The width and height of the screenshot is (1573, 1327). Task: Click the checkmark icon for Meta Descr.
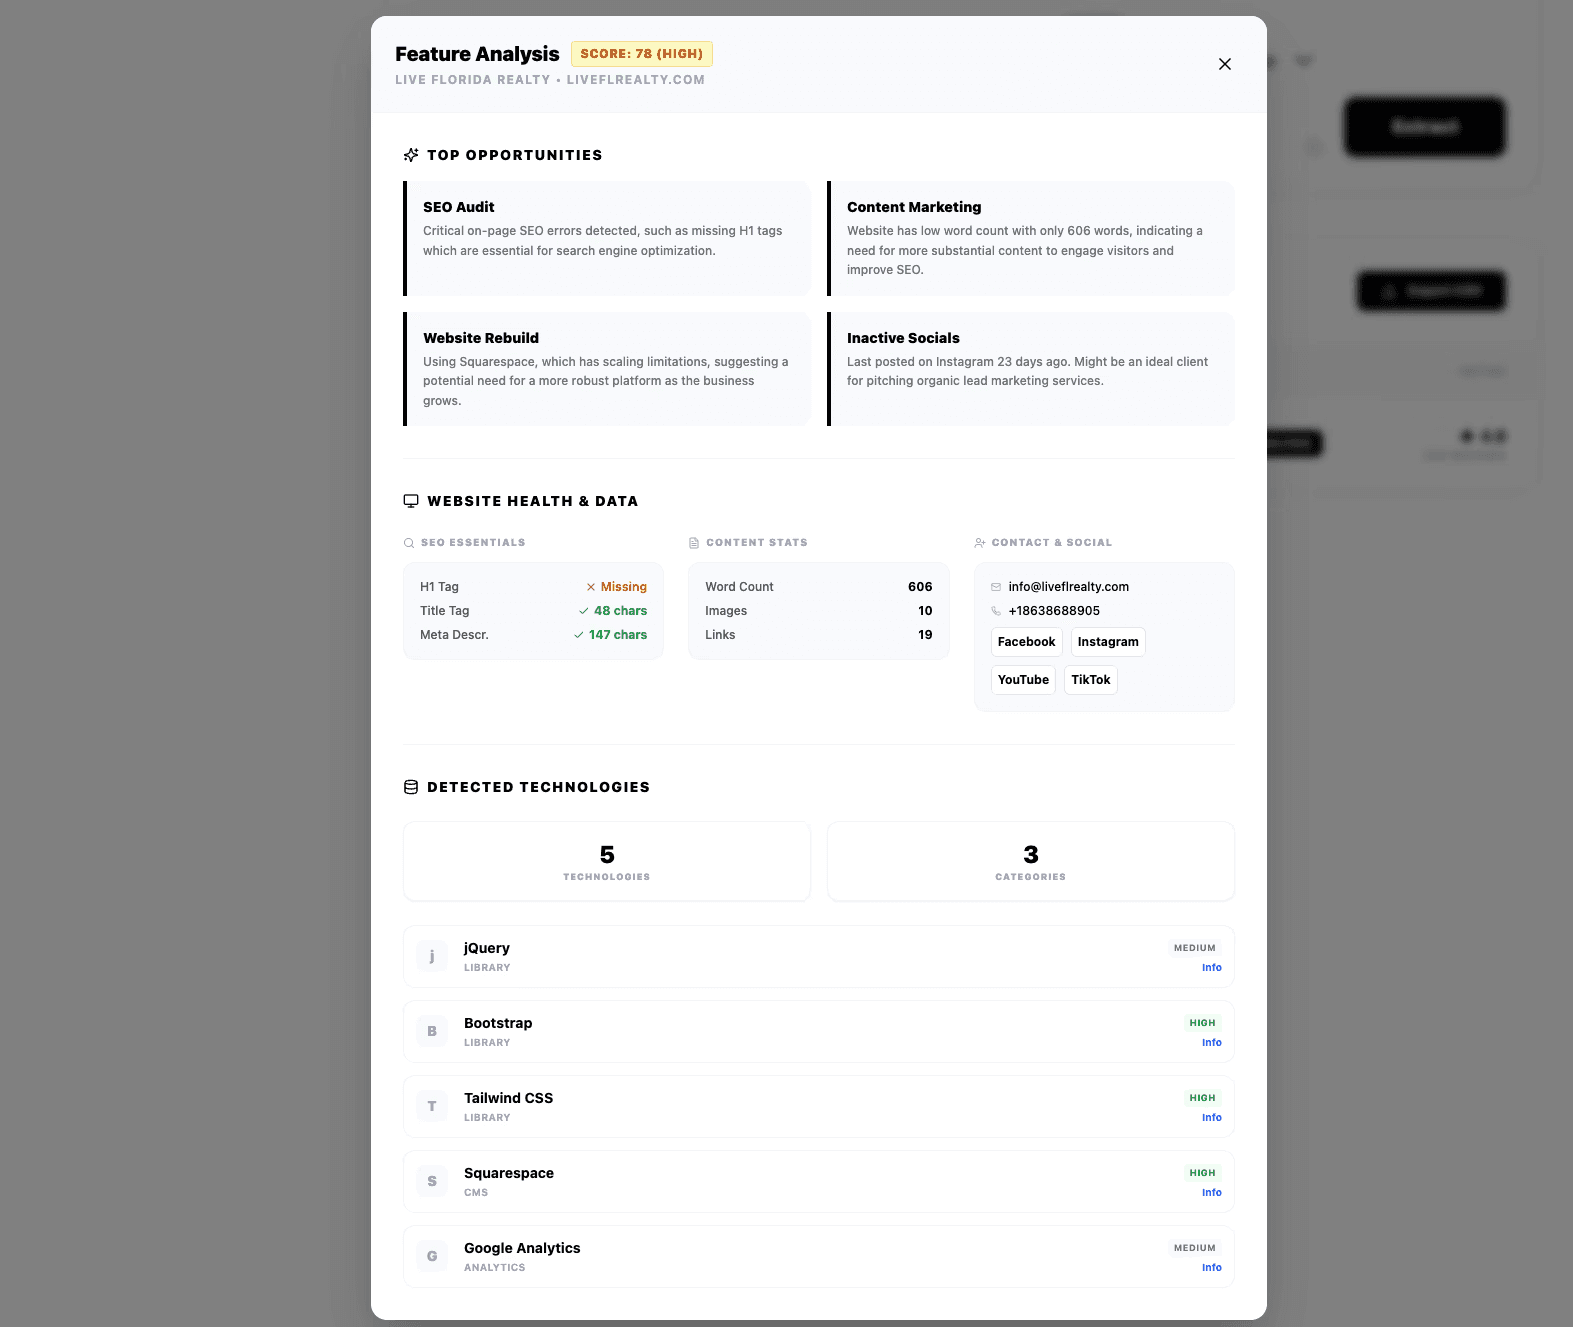pyautogui.click(x=579, y=635)
